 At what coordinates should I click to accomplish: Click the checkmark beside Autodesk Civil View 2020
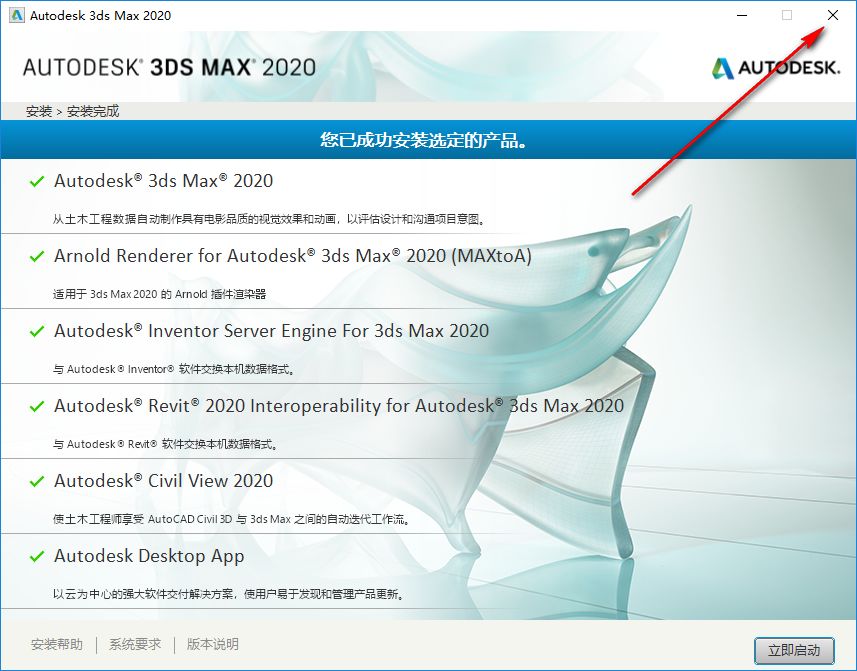pos(37,481)
